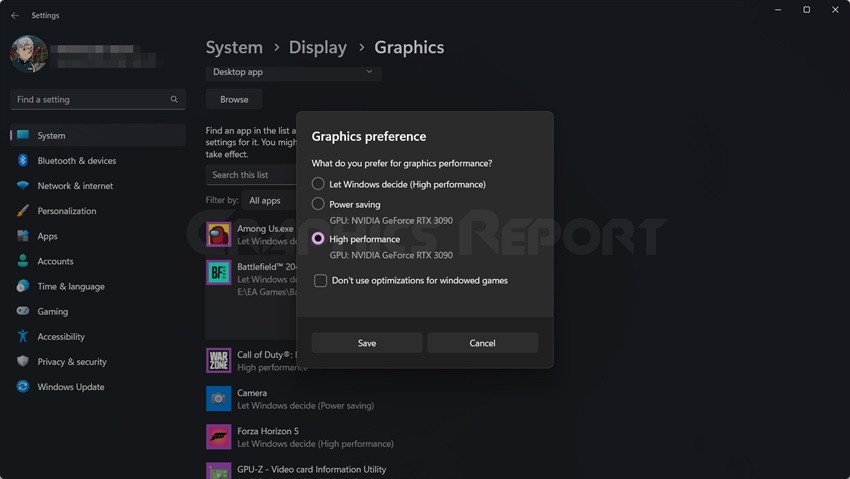Select the System monitor icon in sidebar
This screenshot has width=850, height=479.
click(23, 135)
